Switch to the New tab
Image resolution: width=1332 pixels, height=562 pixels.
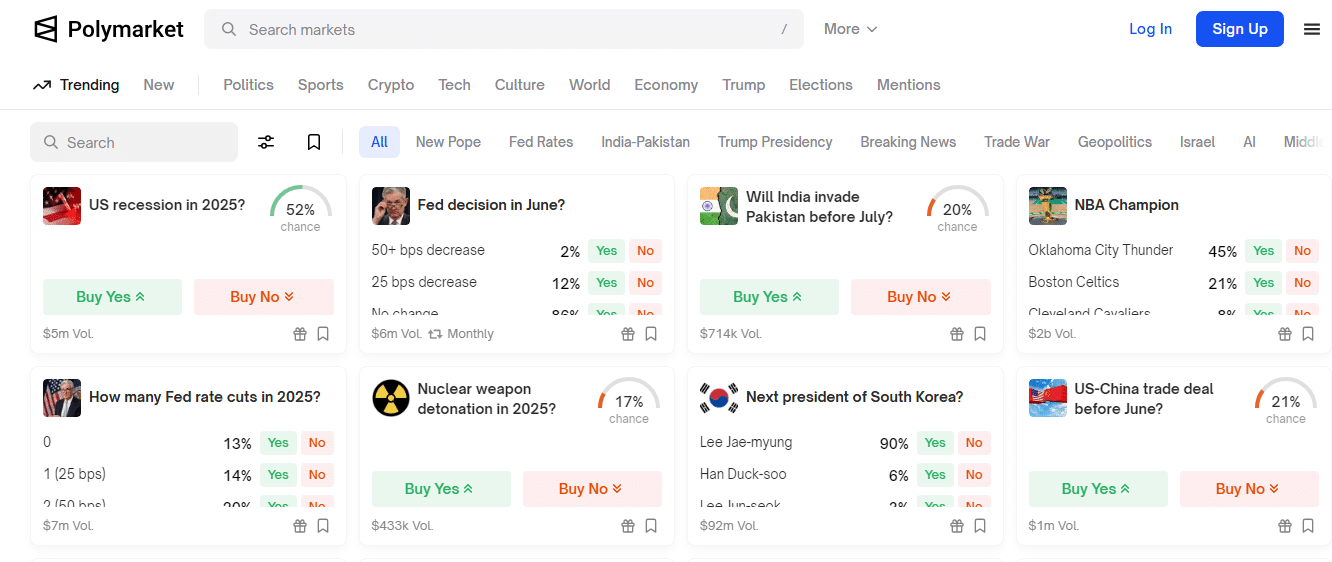[x=159, y=85]
